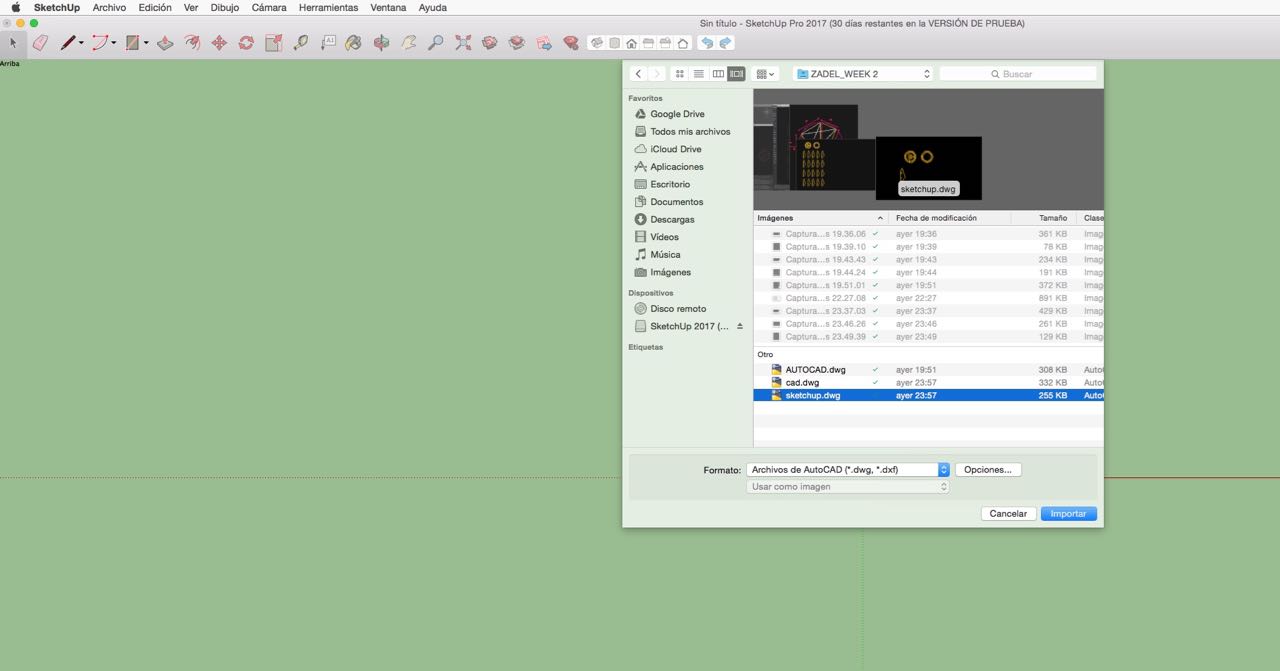This screenshot has height=671, width=1280.
Task: Sort by Fecha de modificación column
Action: coord(950,218)
